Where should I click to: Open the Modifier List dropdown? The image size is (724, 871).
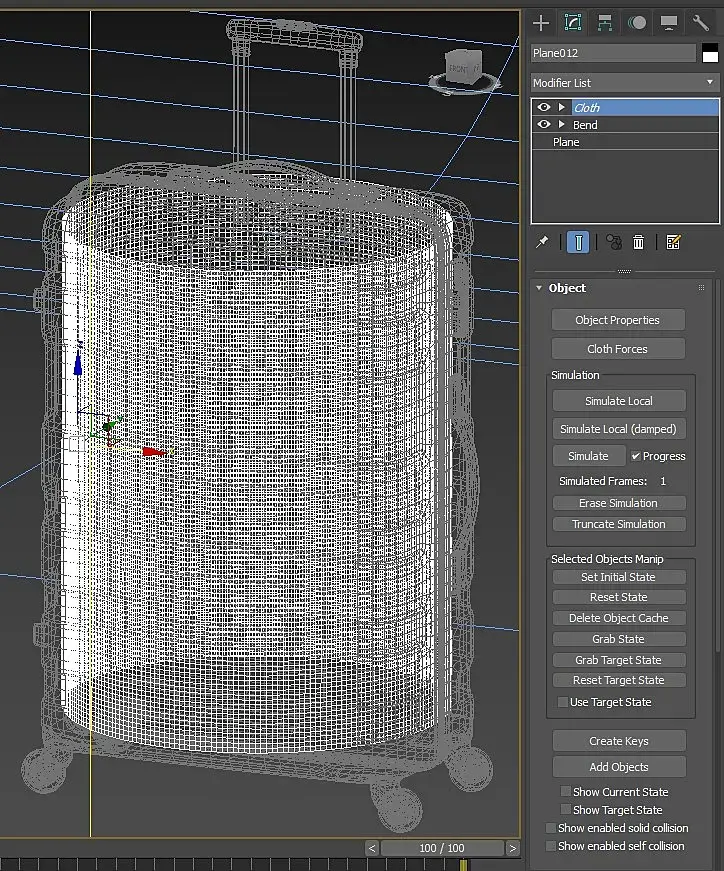pos(624,83)
